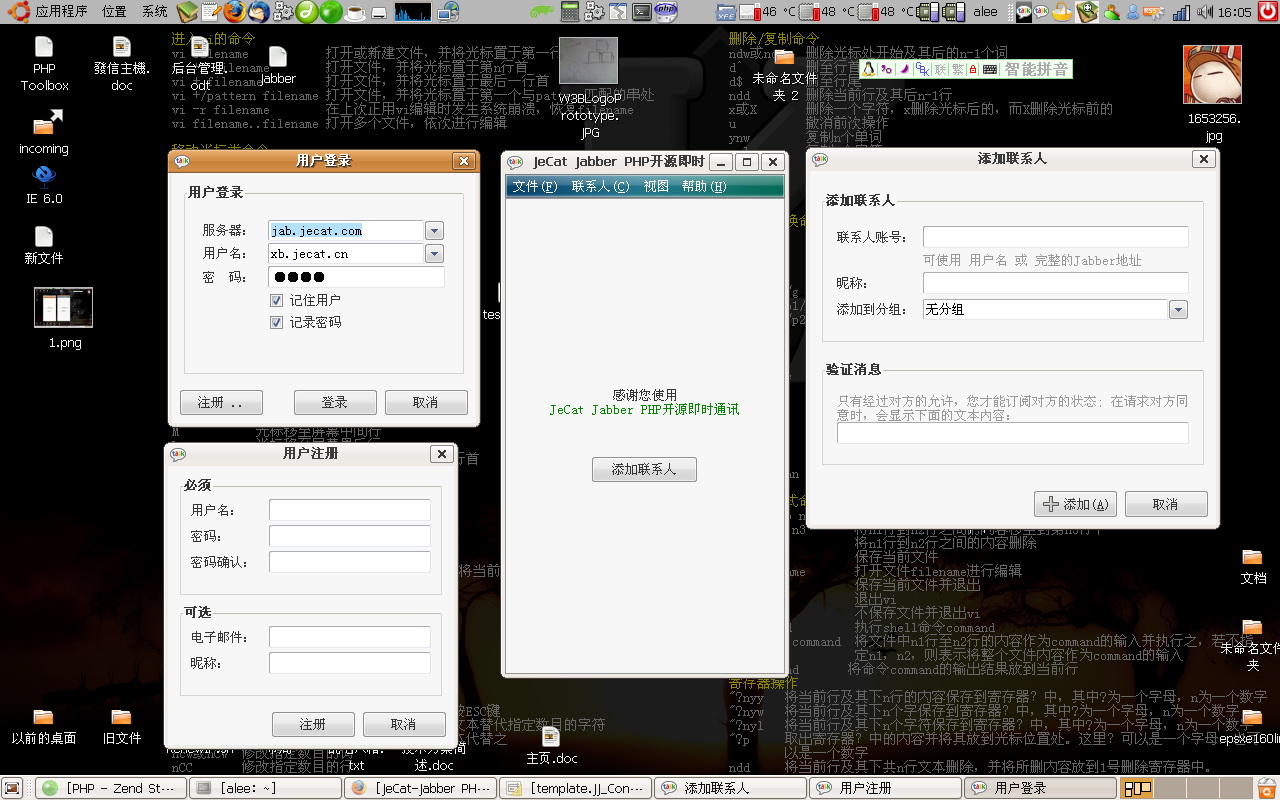Open the calculator icon in the top panel
Screen dimensions: 1280x800
tap(569, 12)
